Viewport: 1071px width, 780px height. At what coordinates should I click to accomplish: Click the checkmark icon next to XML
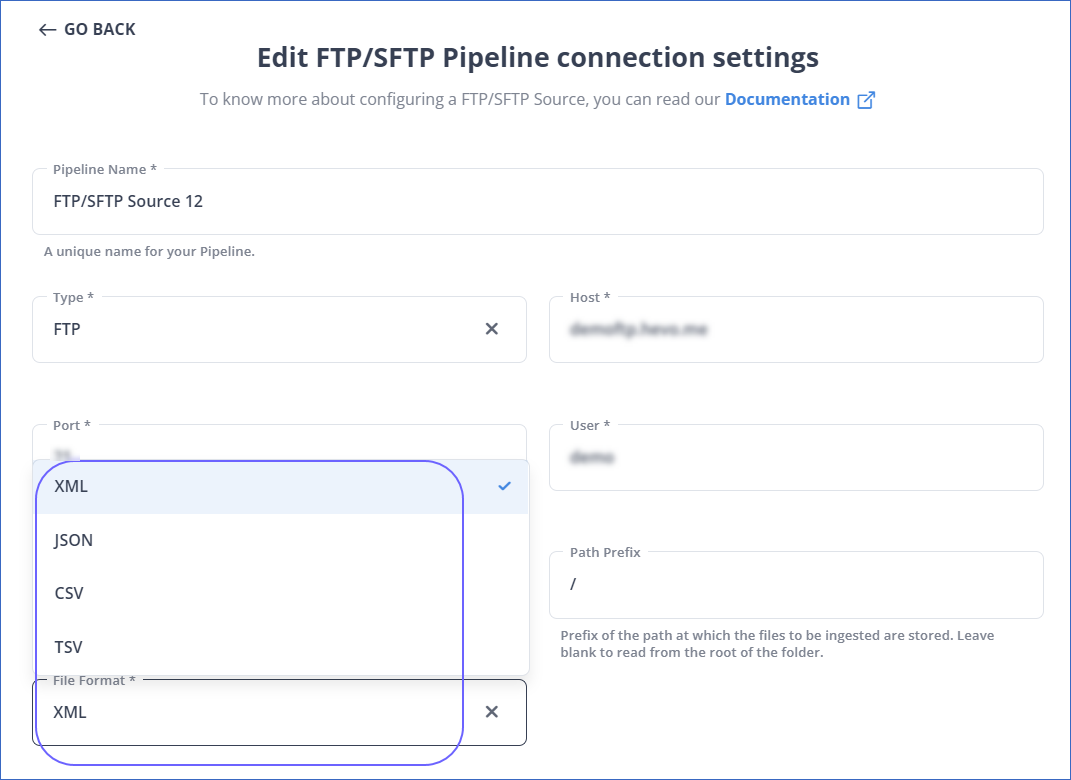click(505, 487)
